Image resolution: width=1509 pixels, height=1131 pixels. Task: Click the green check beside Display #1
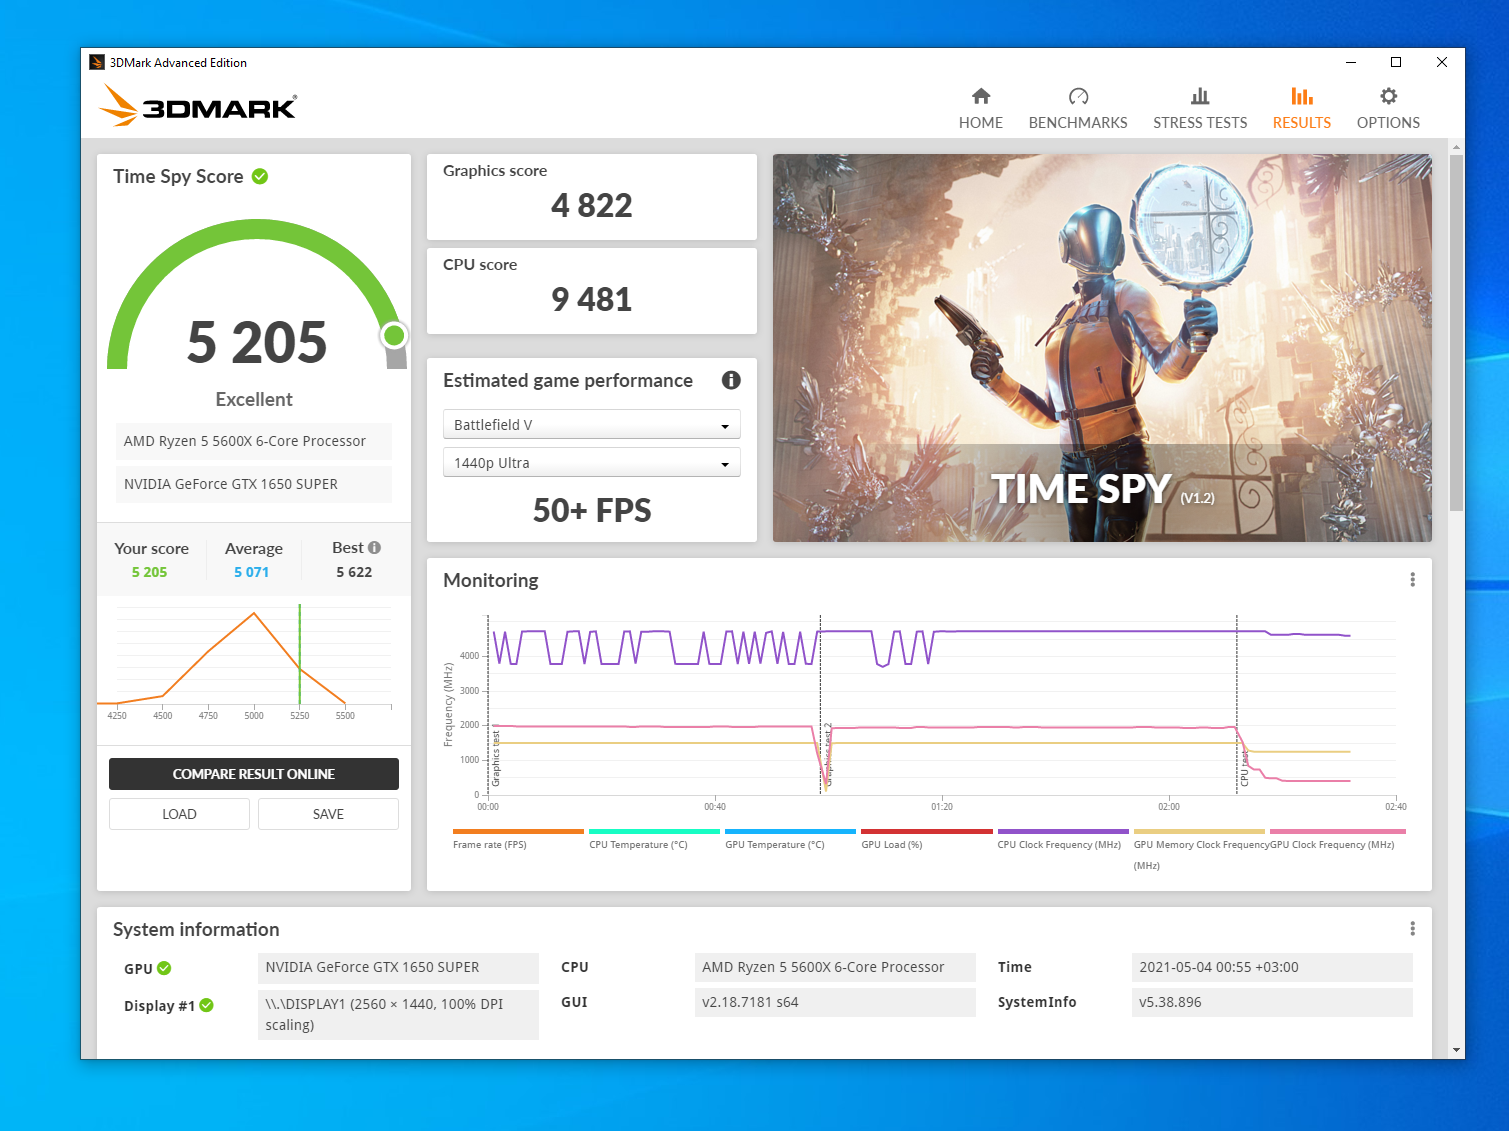(206, 1005)
